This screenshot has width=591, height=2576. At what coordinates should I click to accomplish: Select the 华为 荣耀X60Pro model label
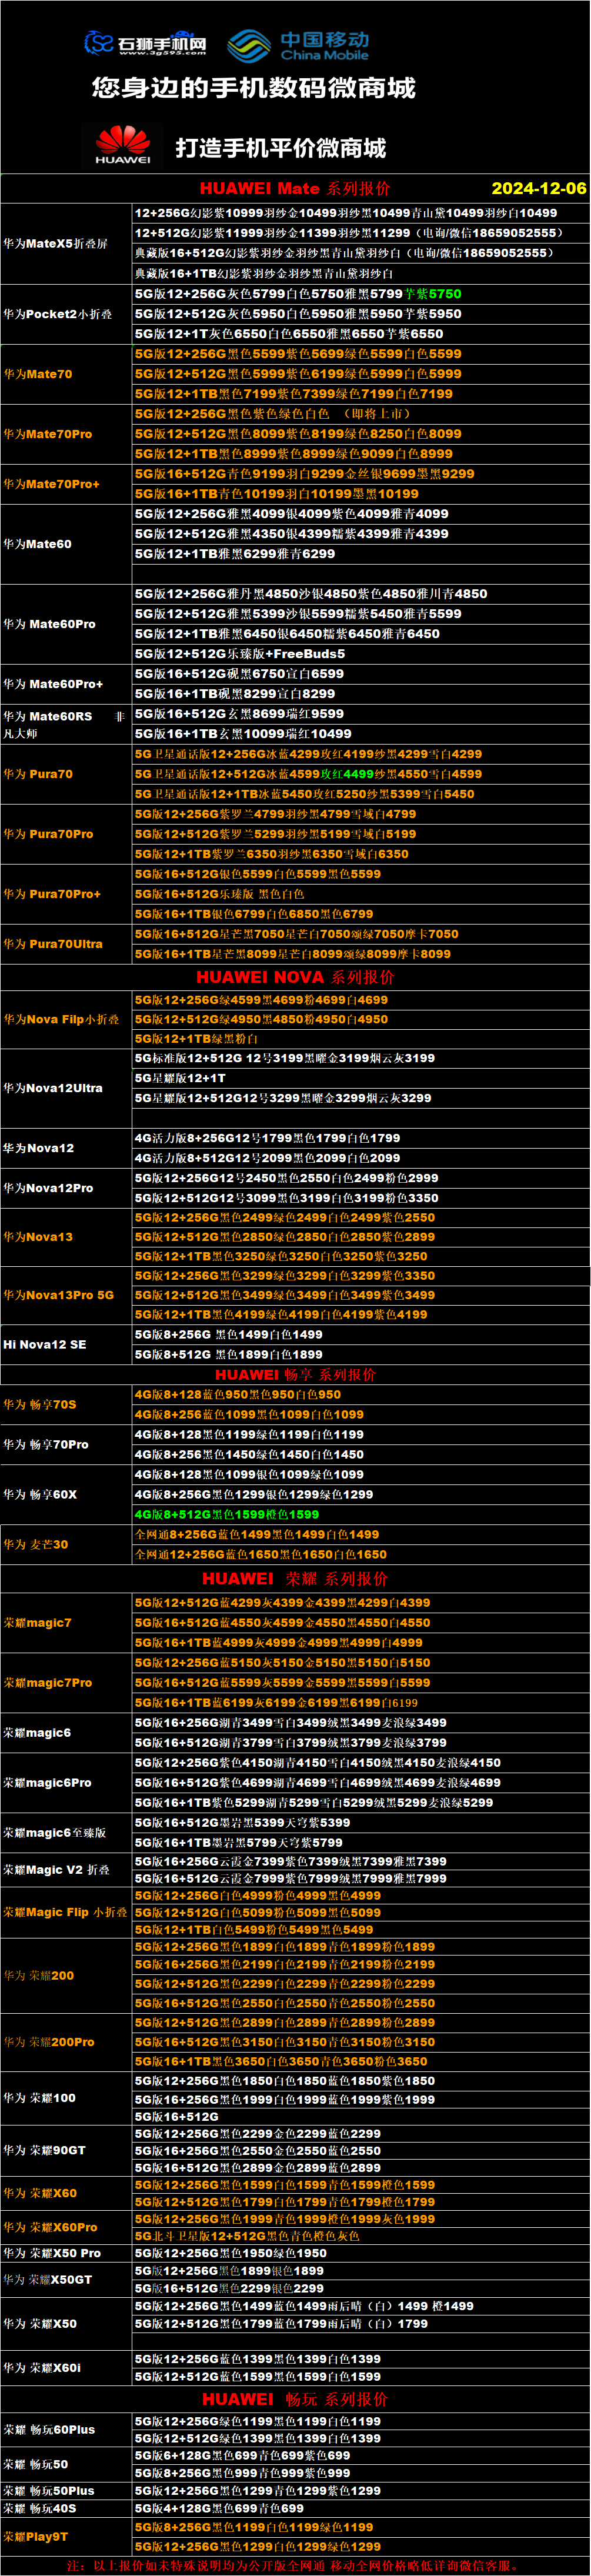(x=50, y=2227)
